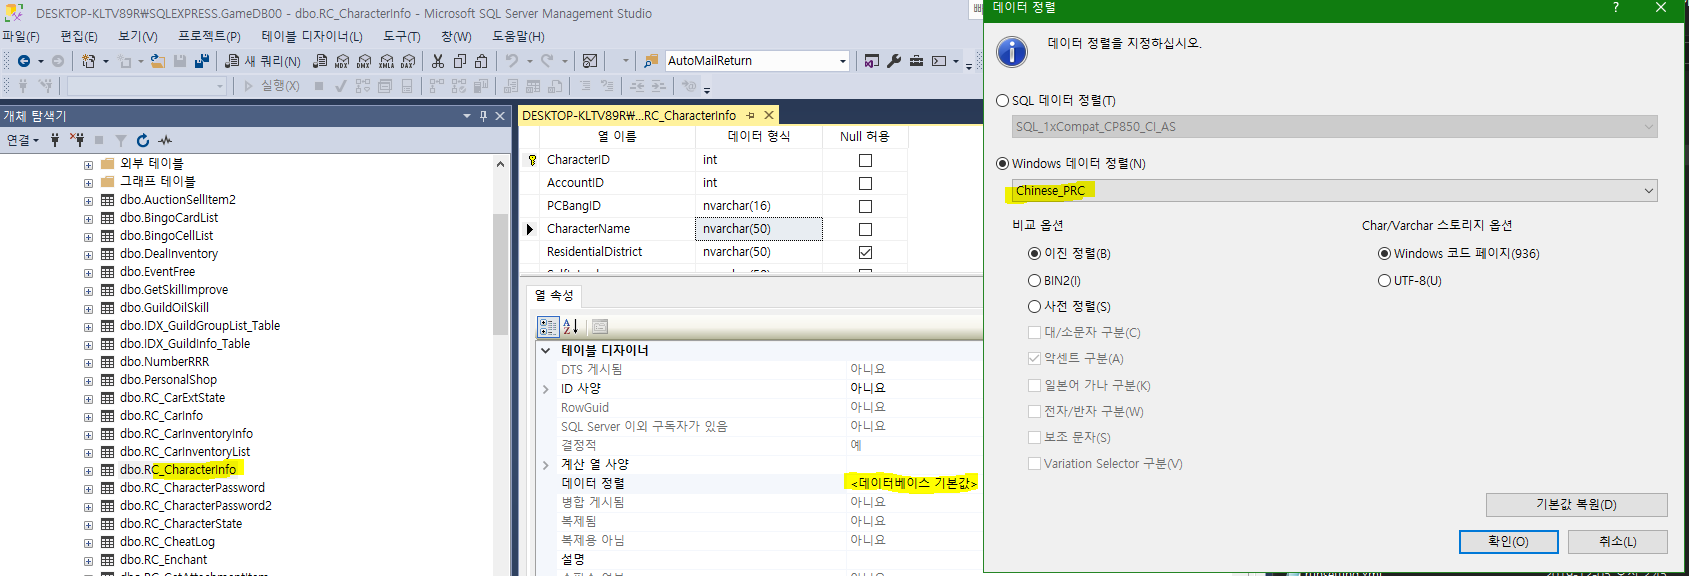Toggle Null allowed checkbox for CharacterID

click(x=865, y=160)
